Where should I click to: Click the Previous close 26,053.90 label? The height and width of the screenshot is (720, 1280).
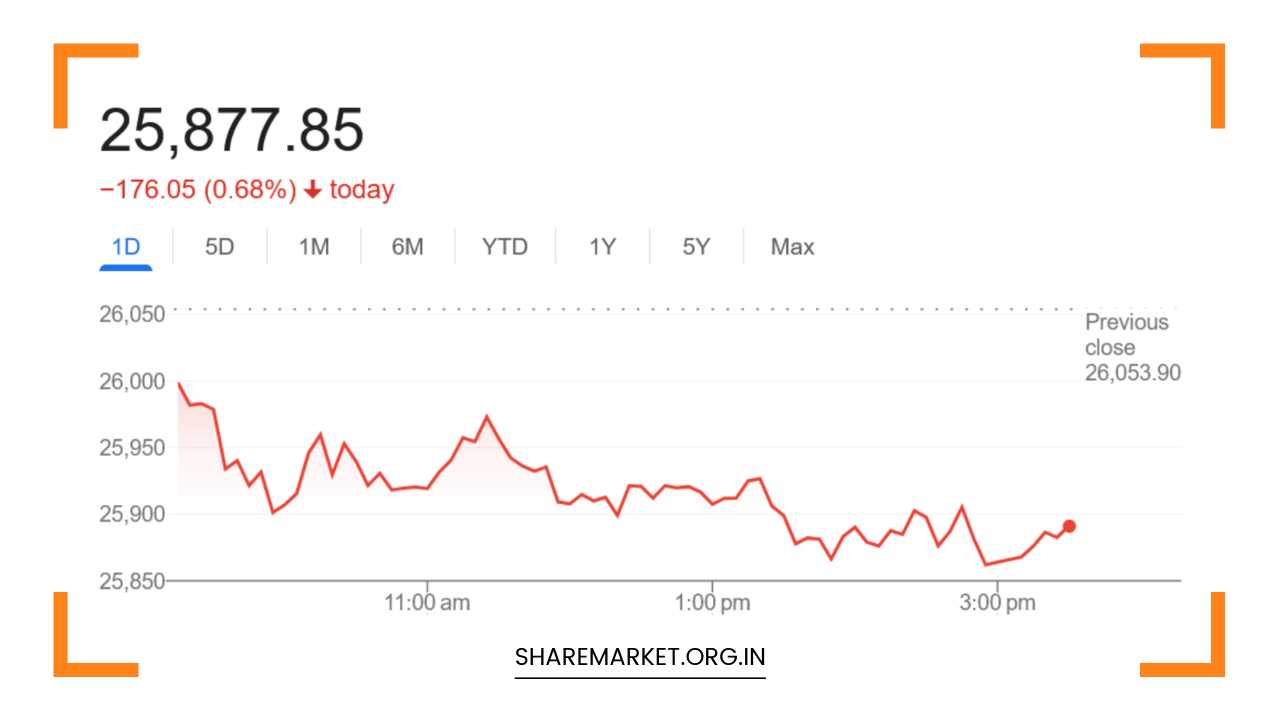click(1132, 347)
